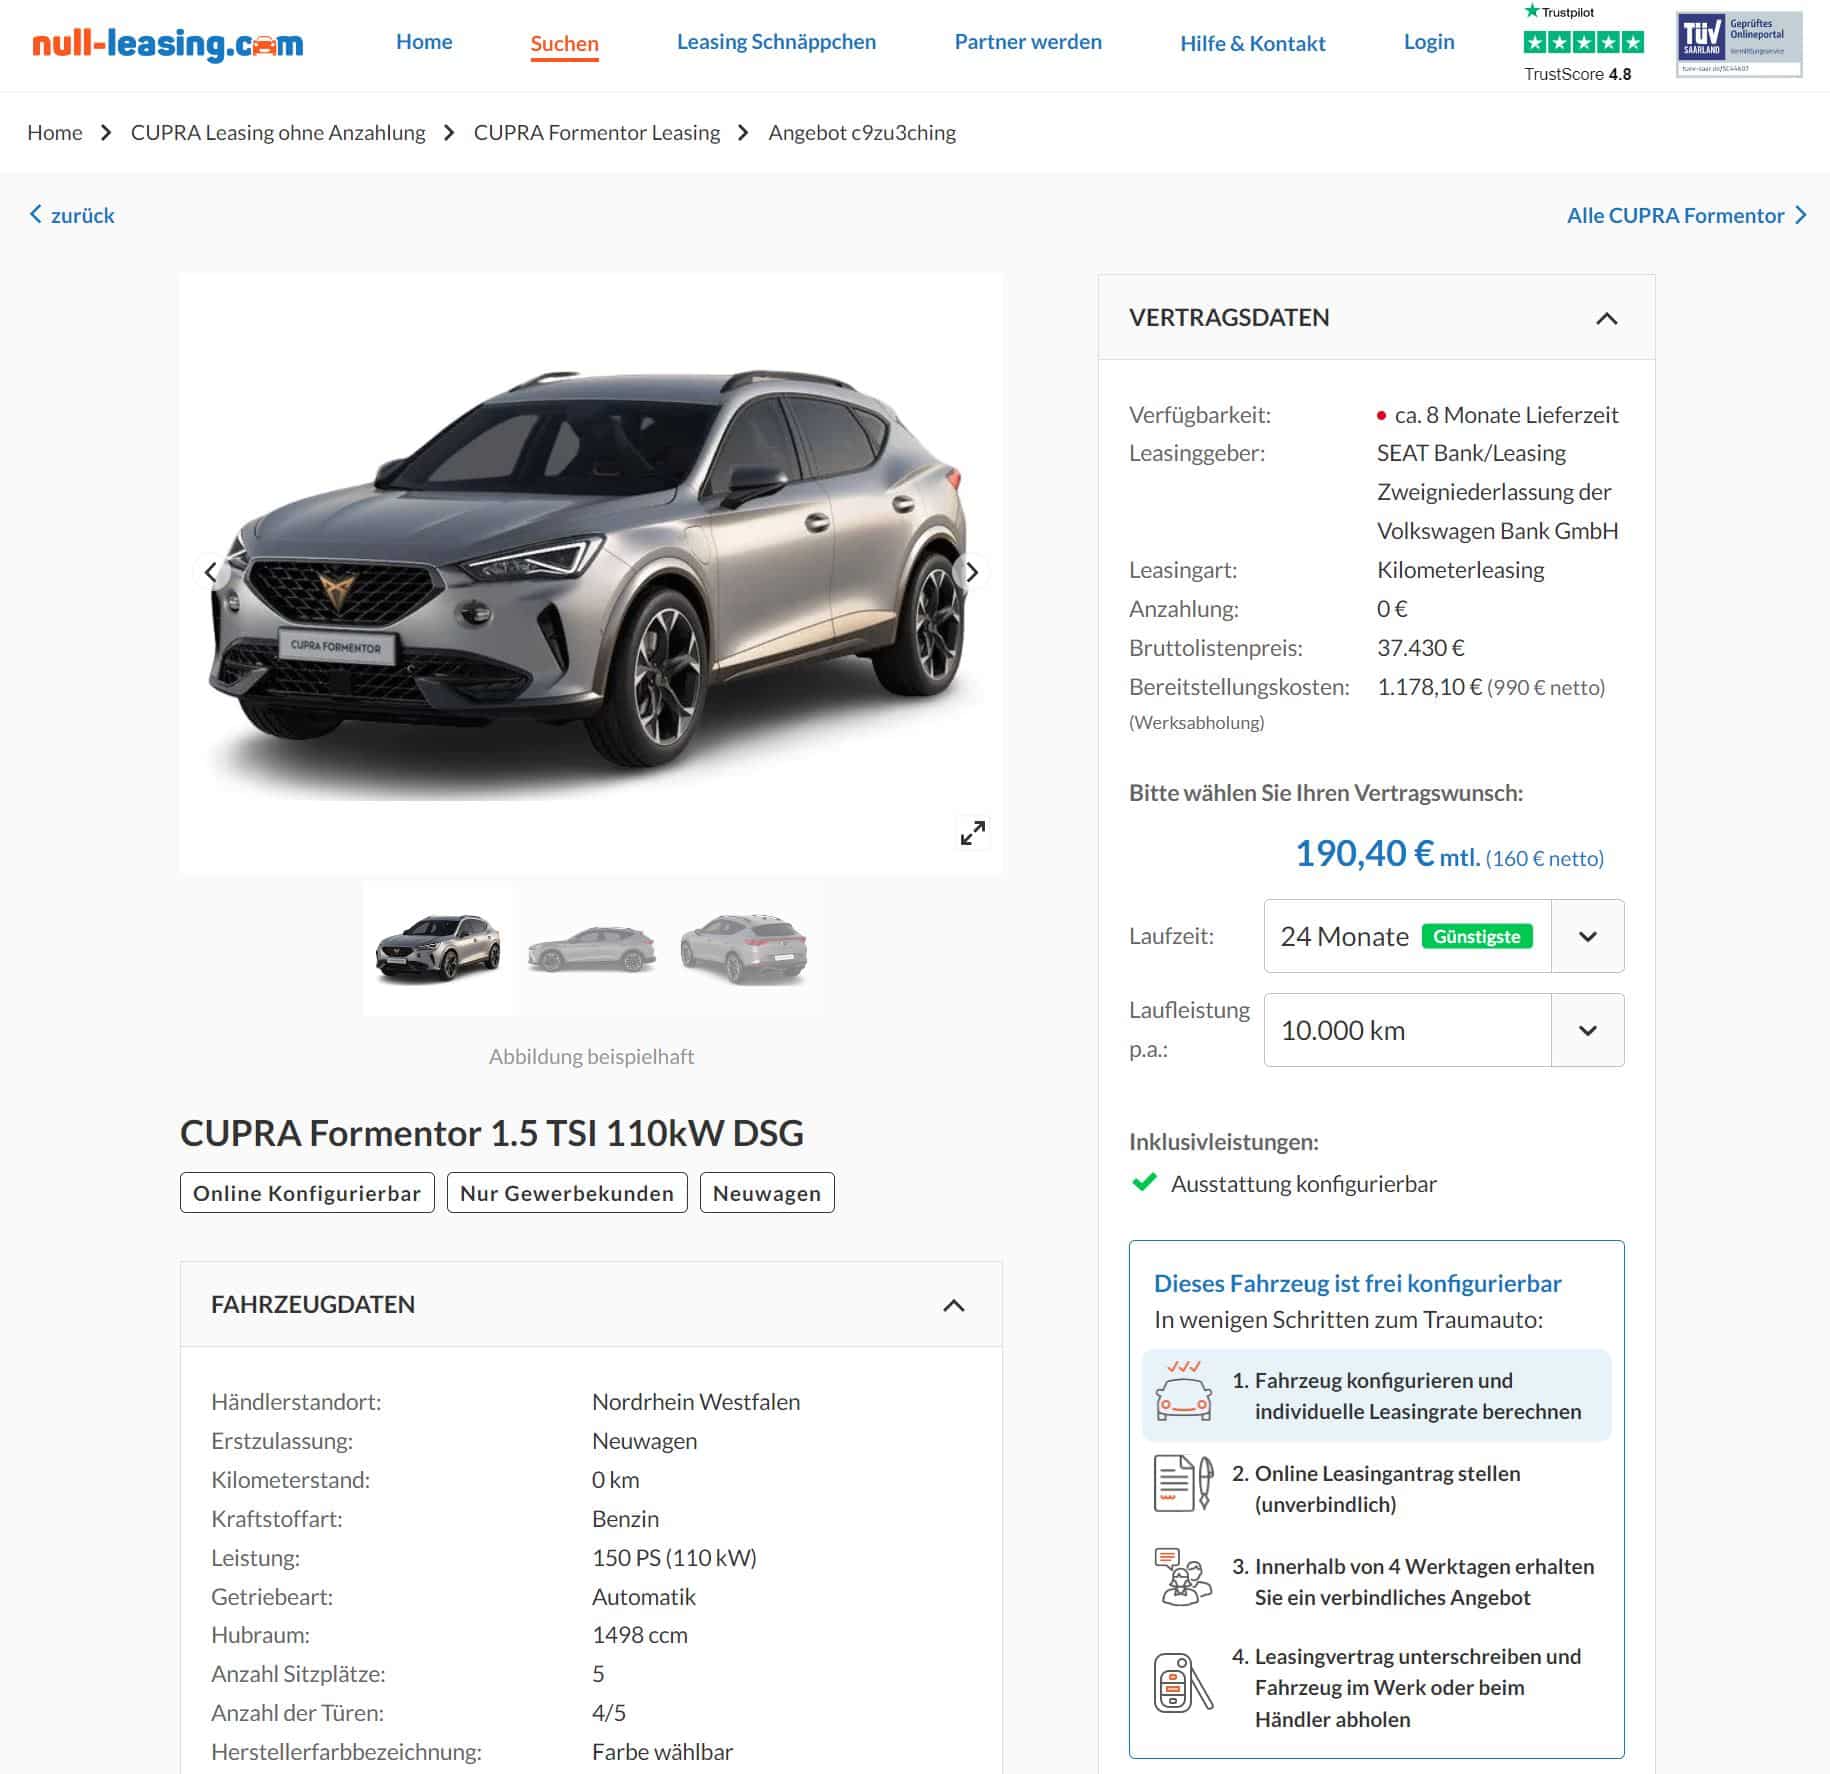Select the rear view car thumbnail

click(x=744, y=949)
